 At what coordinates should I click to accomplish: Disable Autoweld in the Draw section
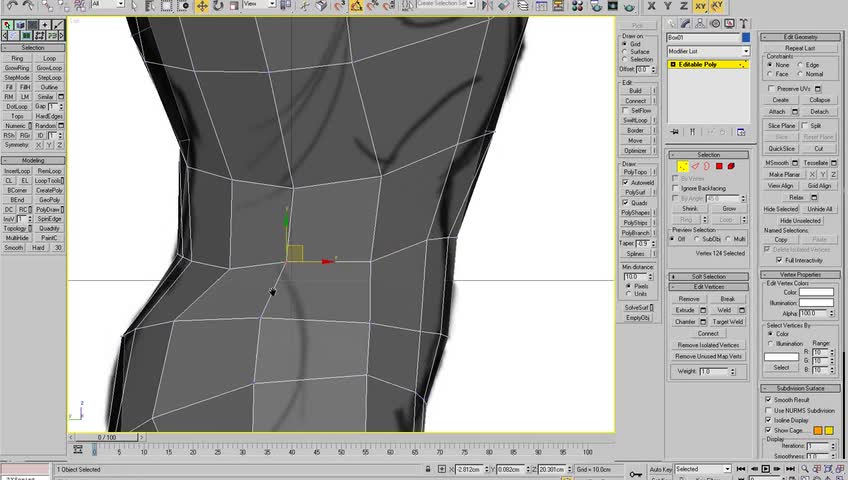(x=626, y=183)
